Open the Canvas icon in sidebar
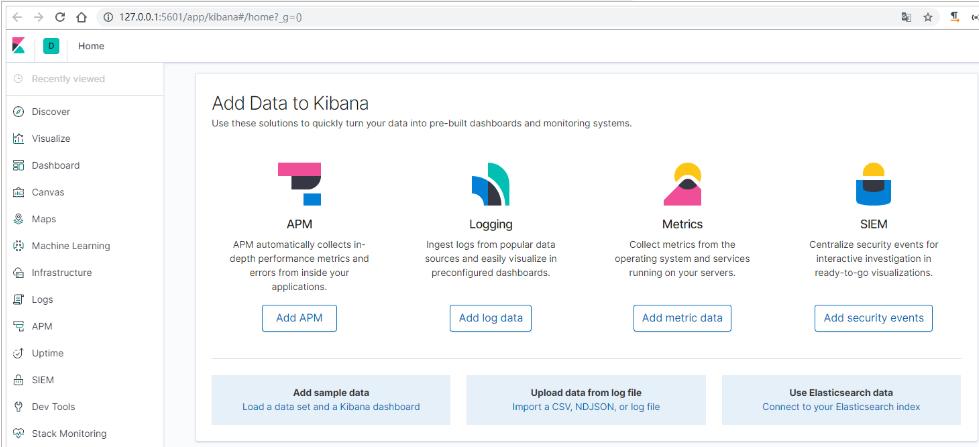 click(x=18, y=192)
